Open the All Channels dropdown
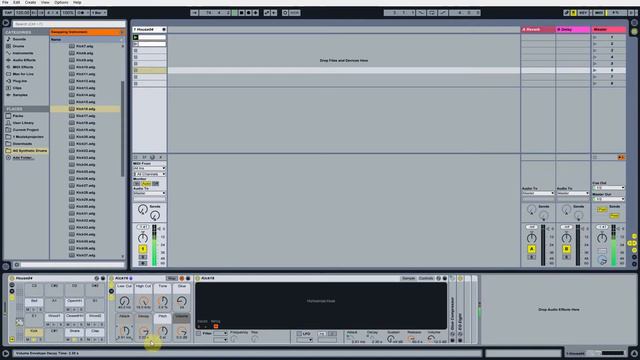This screenshot has width=640, height=360. 149,174
